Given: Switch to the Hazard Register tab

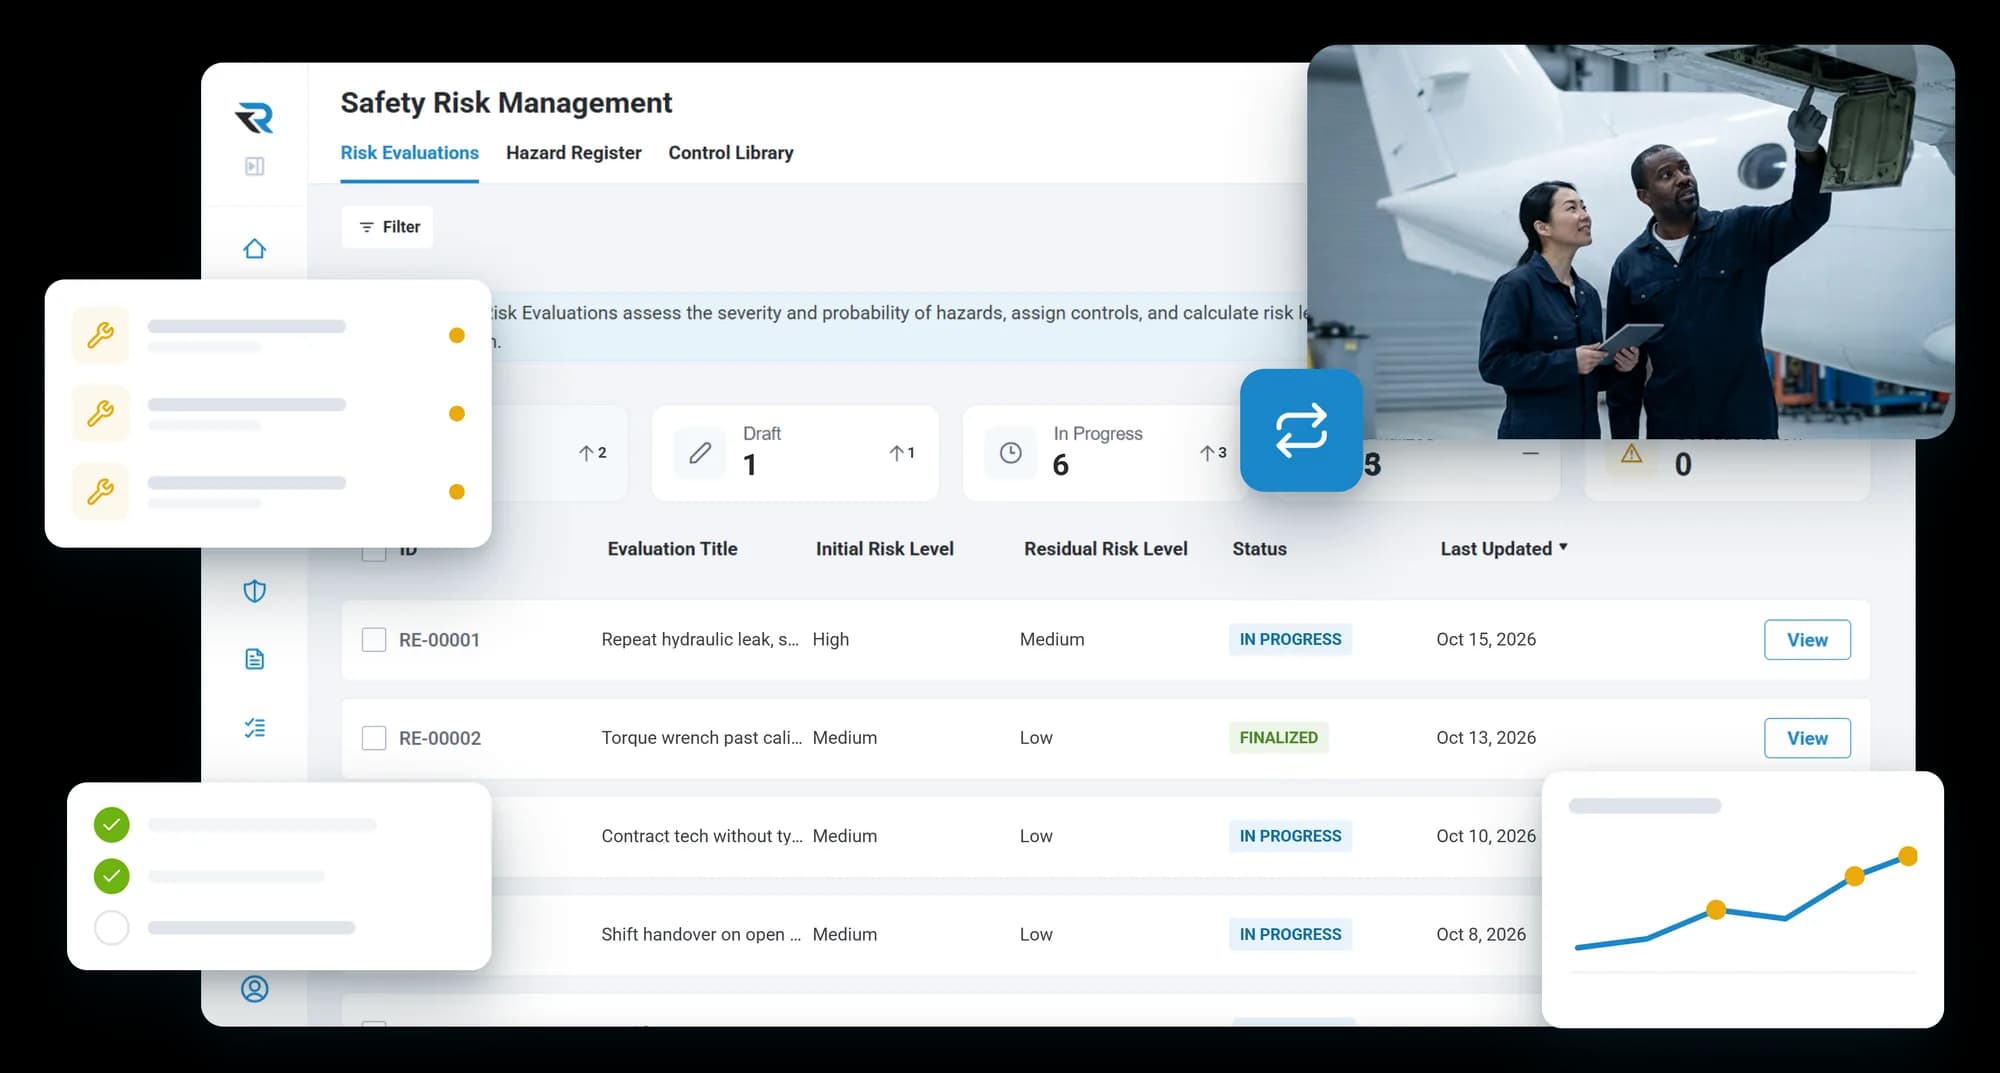Looking at the screenshot, I should tap(574, 153).
